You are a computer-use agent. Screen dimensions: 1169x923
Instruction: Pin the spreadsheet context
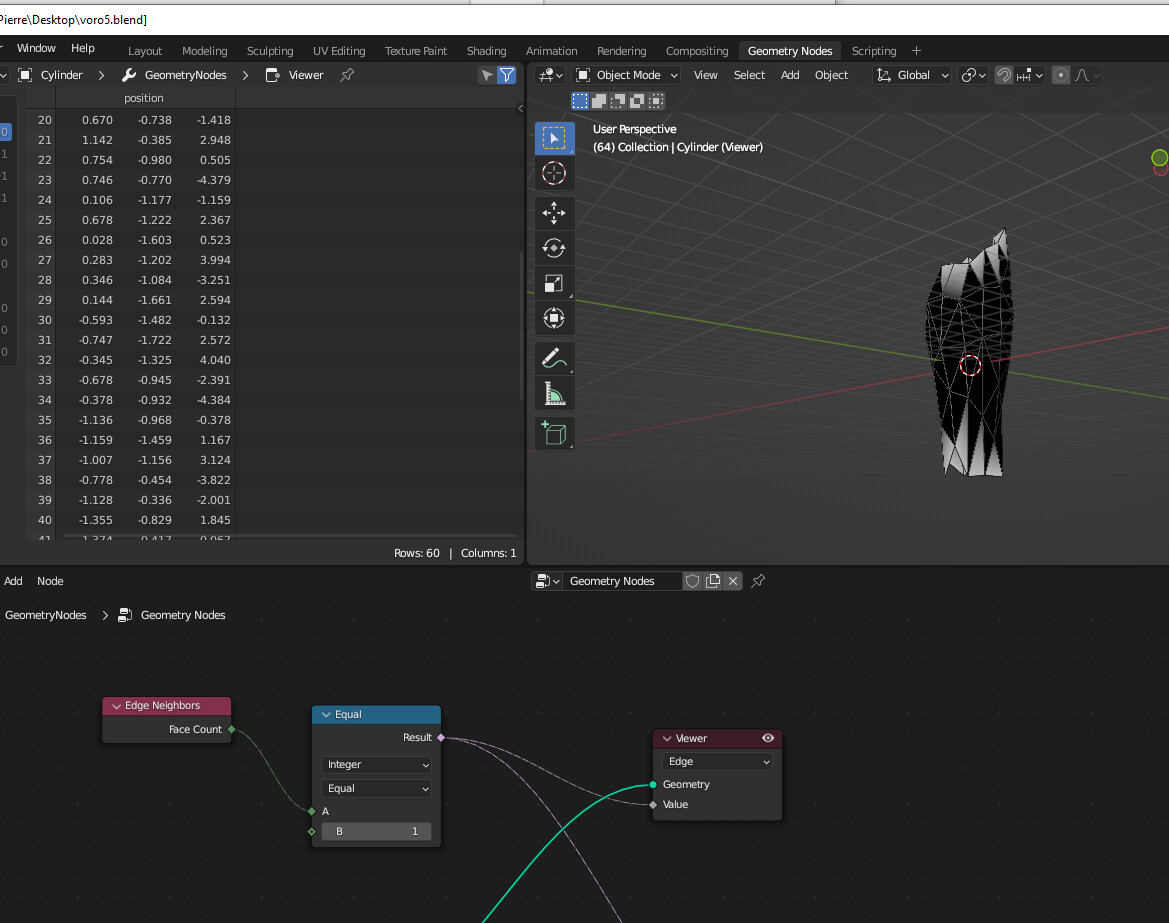347,75
